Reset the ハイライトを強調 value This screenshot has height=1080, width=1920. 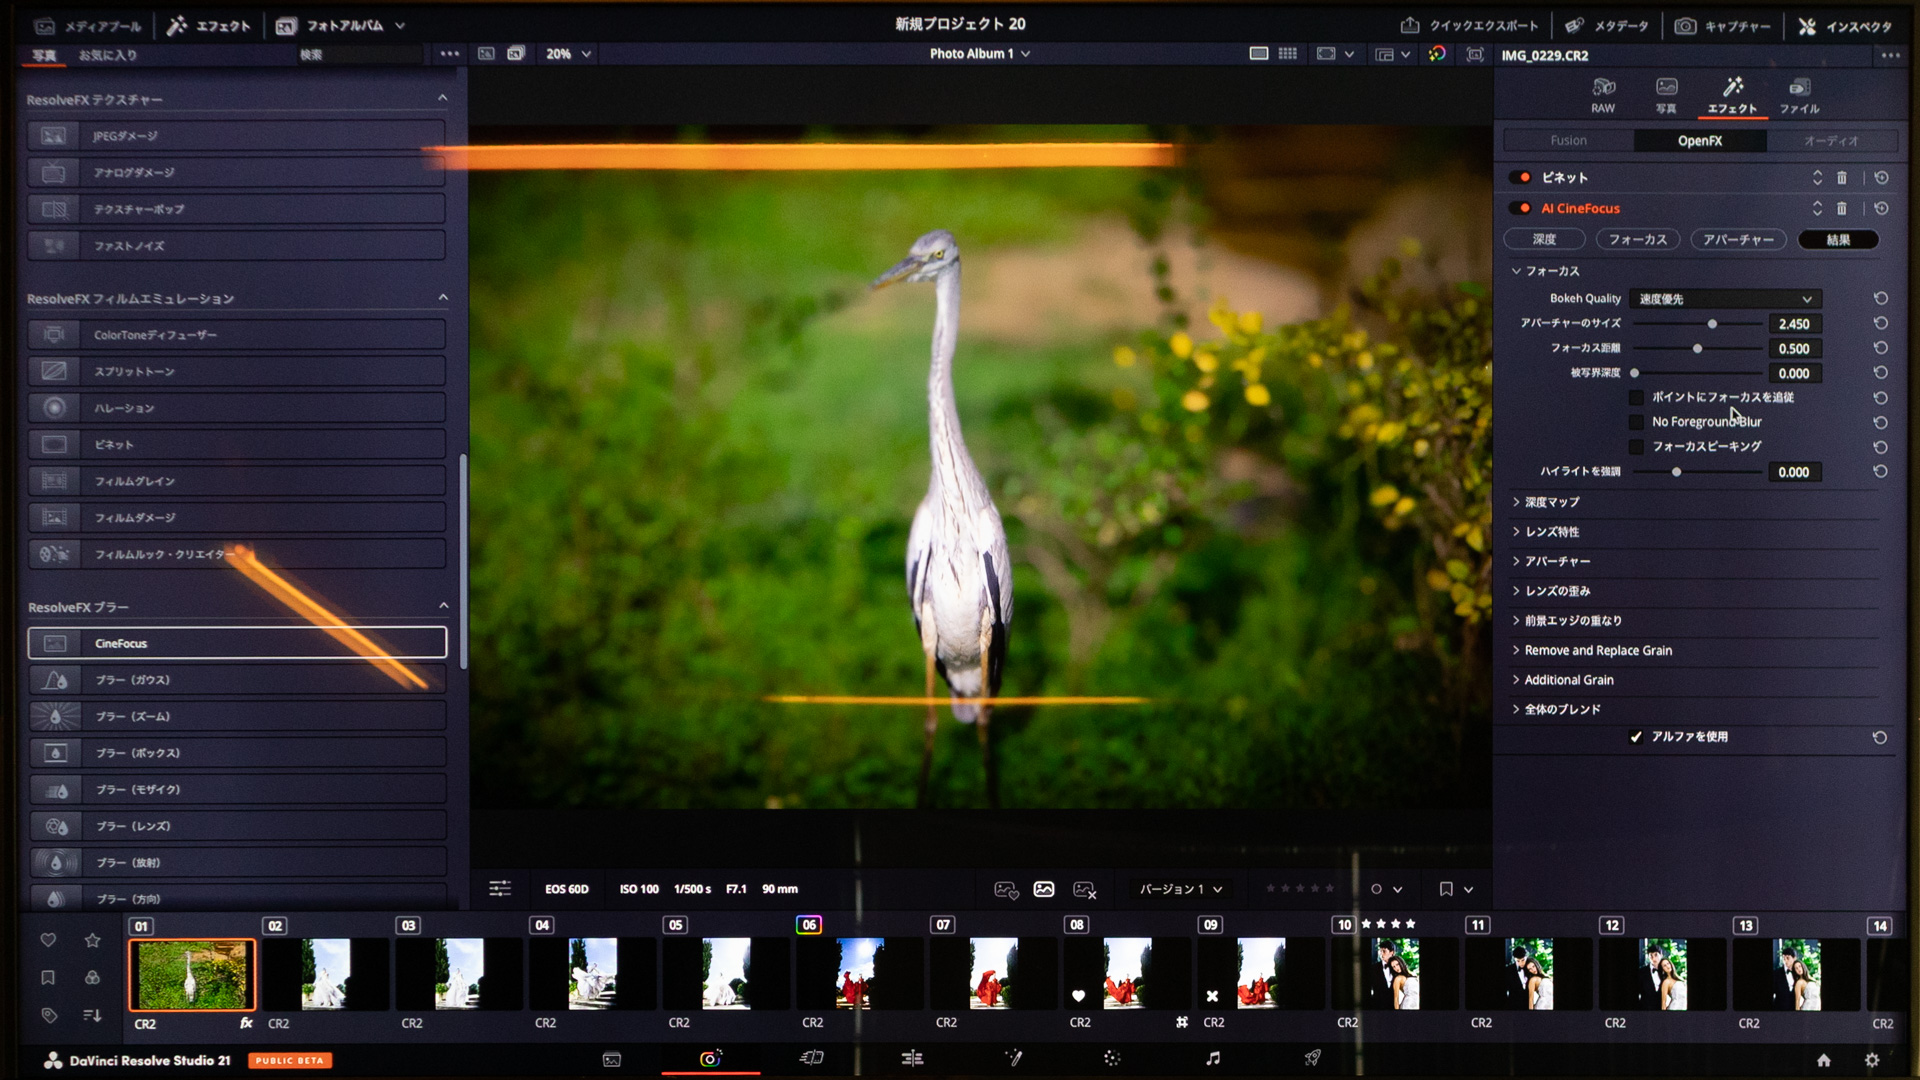[1880, 472]
